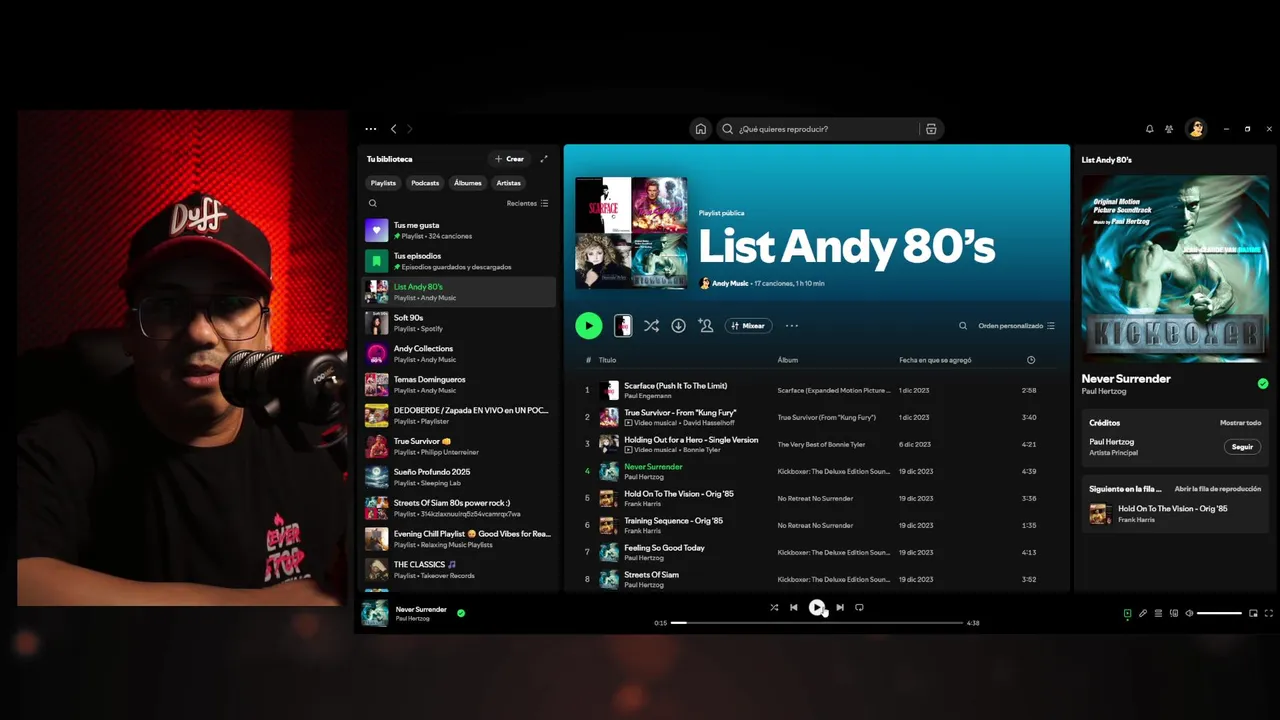Open queued Hold On To The Vision in Siguiente
Screen dimensions: 1280x720
click(1175, 514)
